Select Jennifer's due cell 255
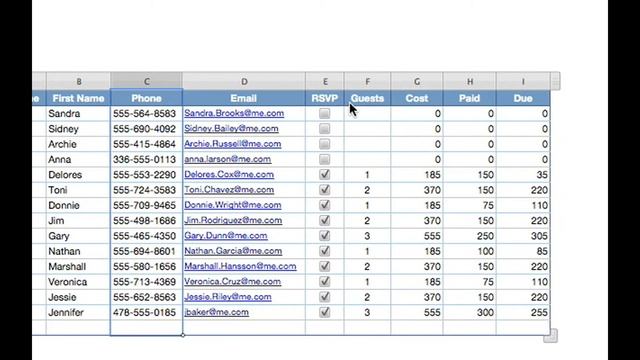 (523, 312)
